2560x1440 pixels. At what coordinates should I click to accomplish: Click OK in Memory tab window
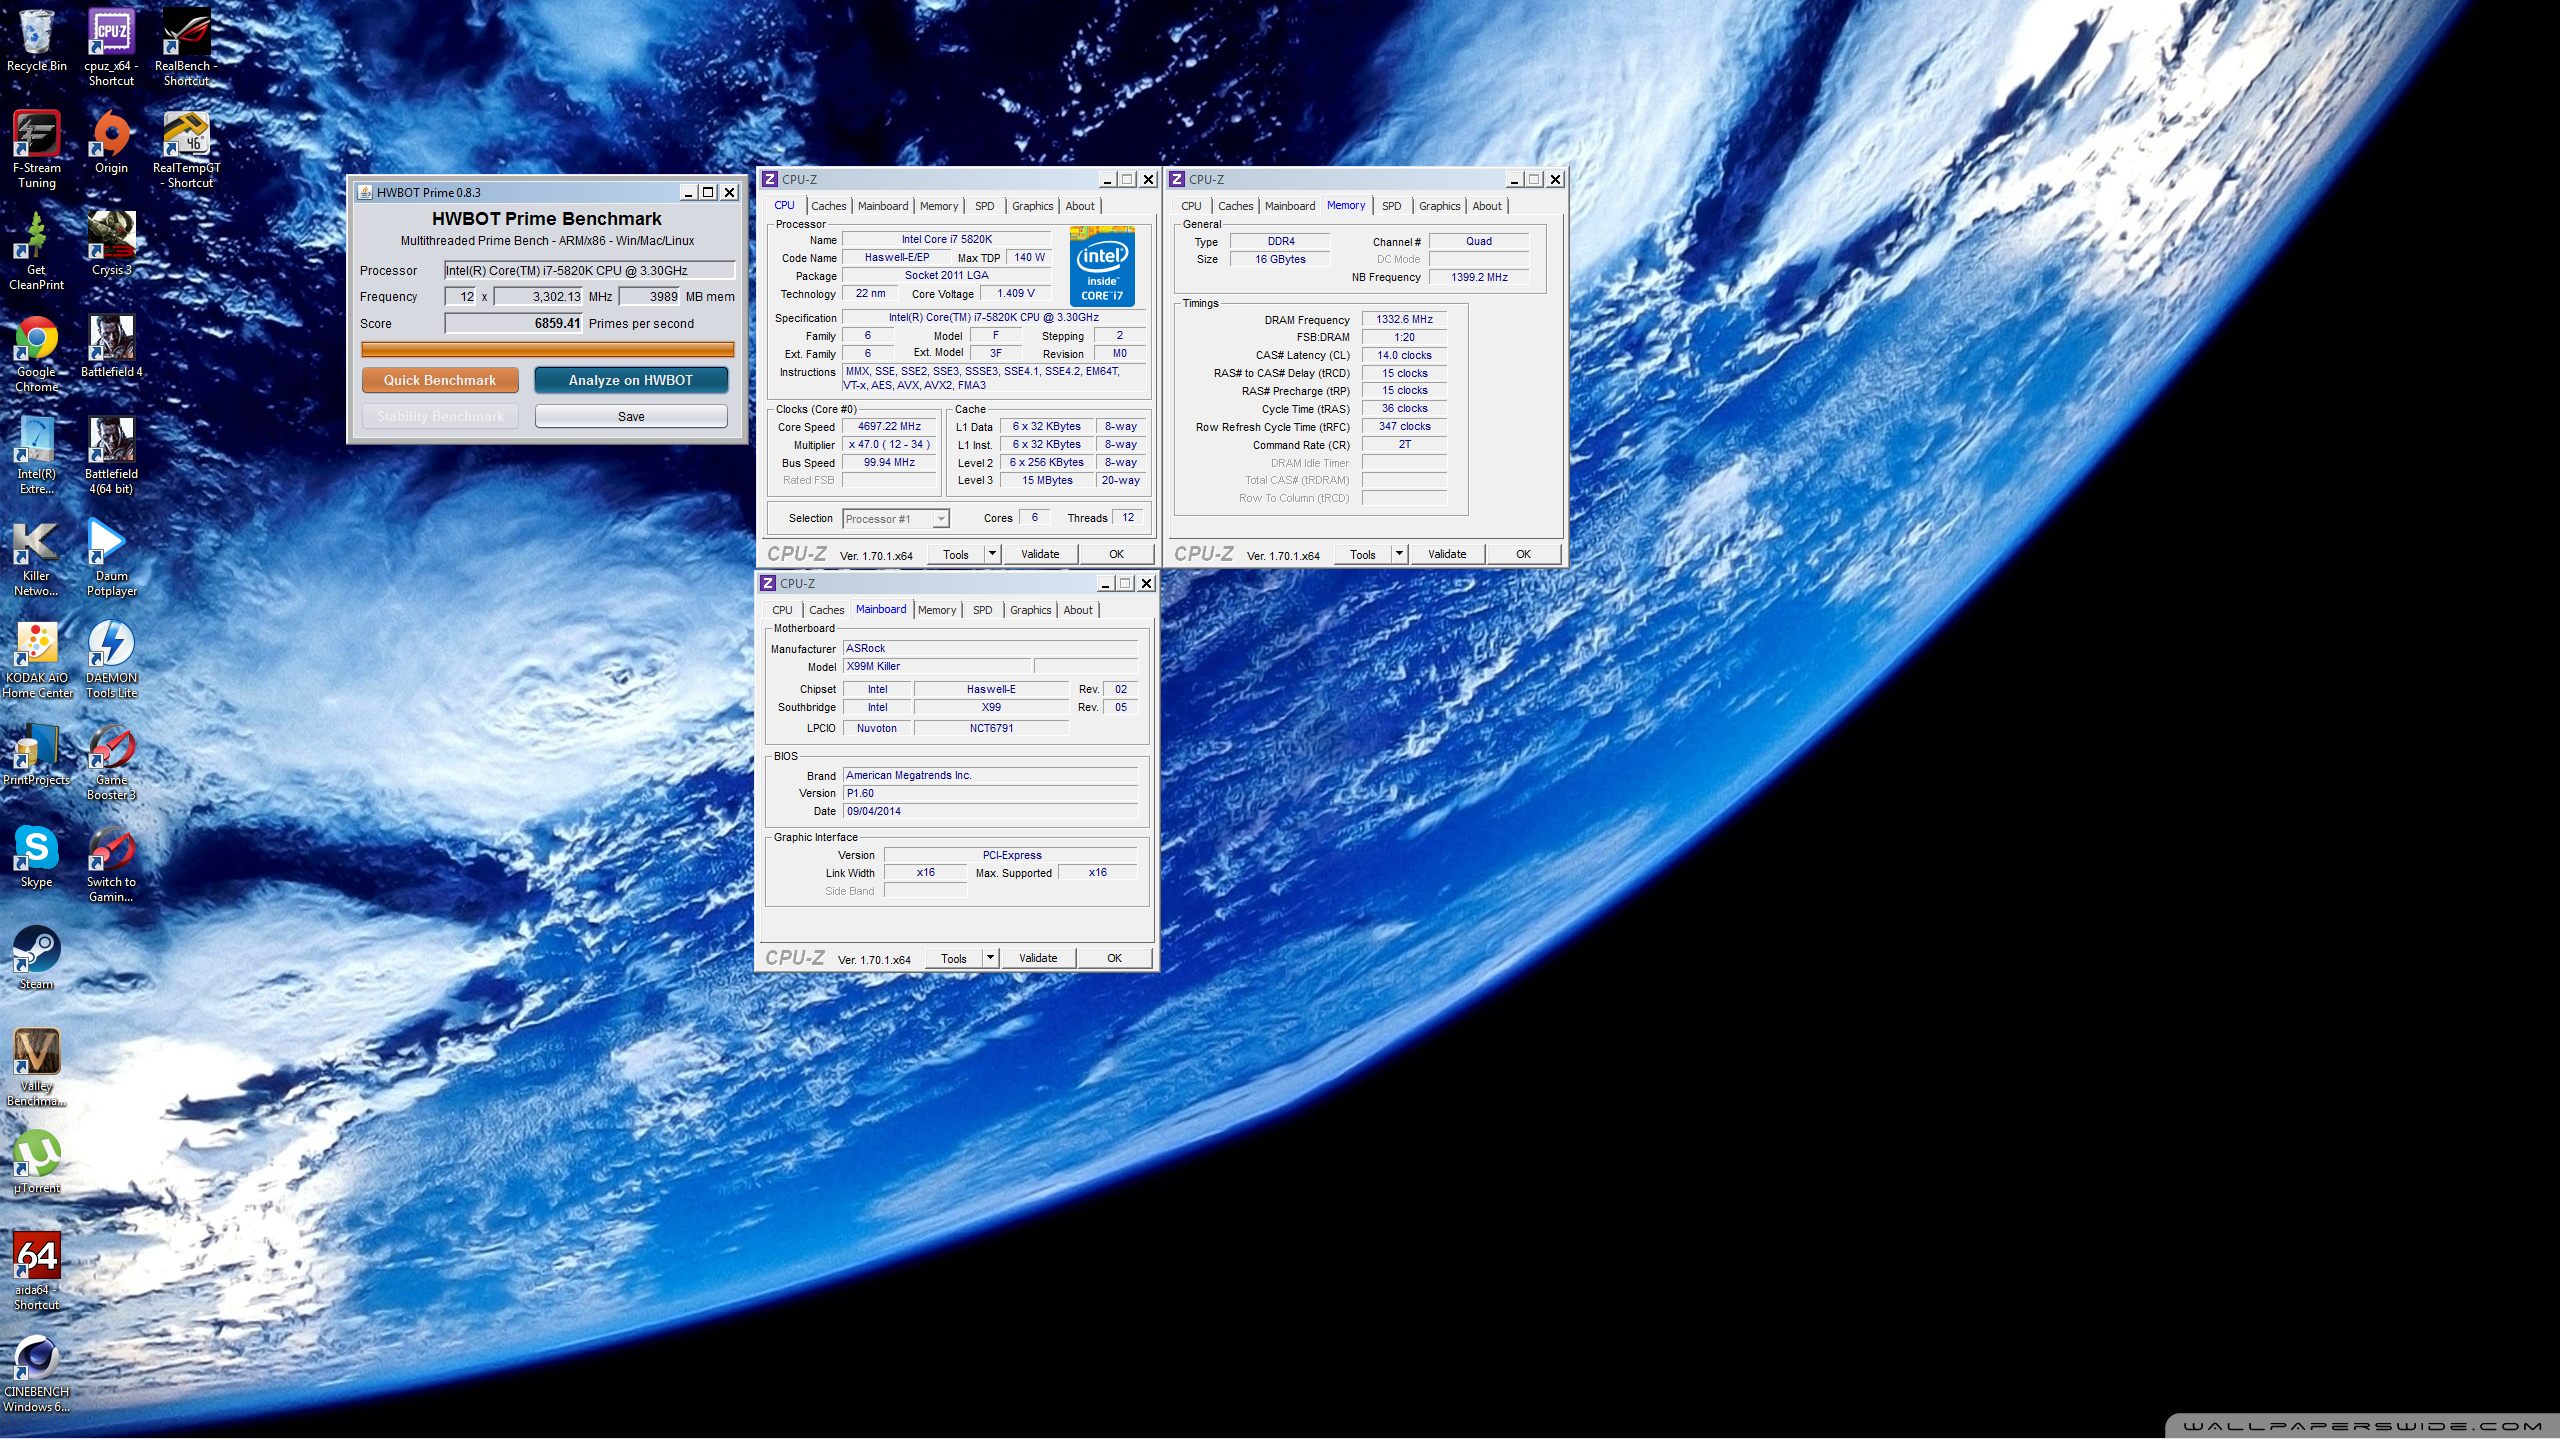[x=1523, y=554]
